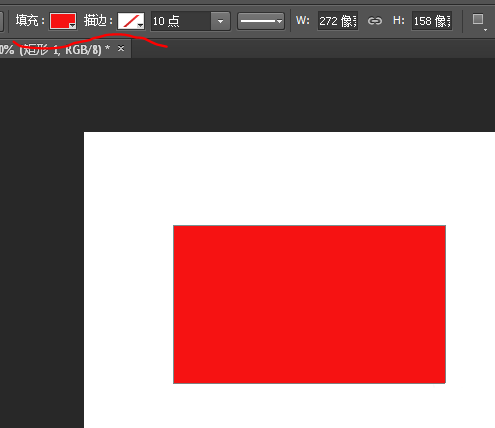Click the link width and height icon
Viewport: 495px width, 428px height.
click(375, 21)
